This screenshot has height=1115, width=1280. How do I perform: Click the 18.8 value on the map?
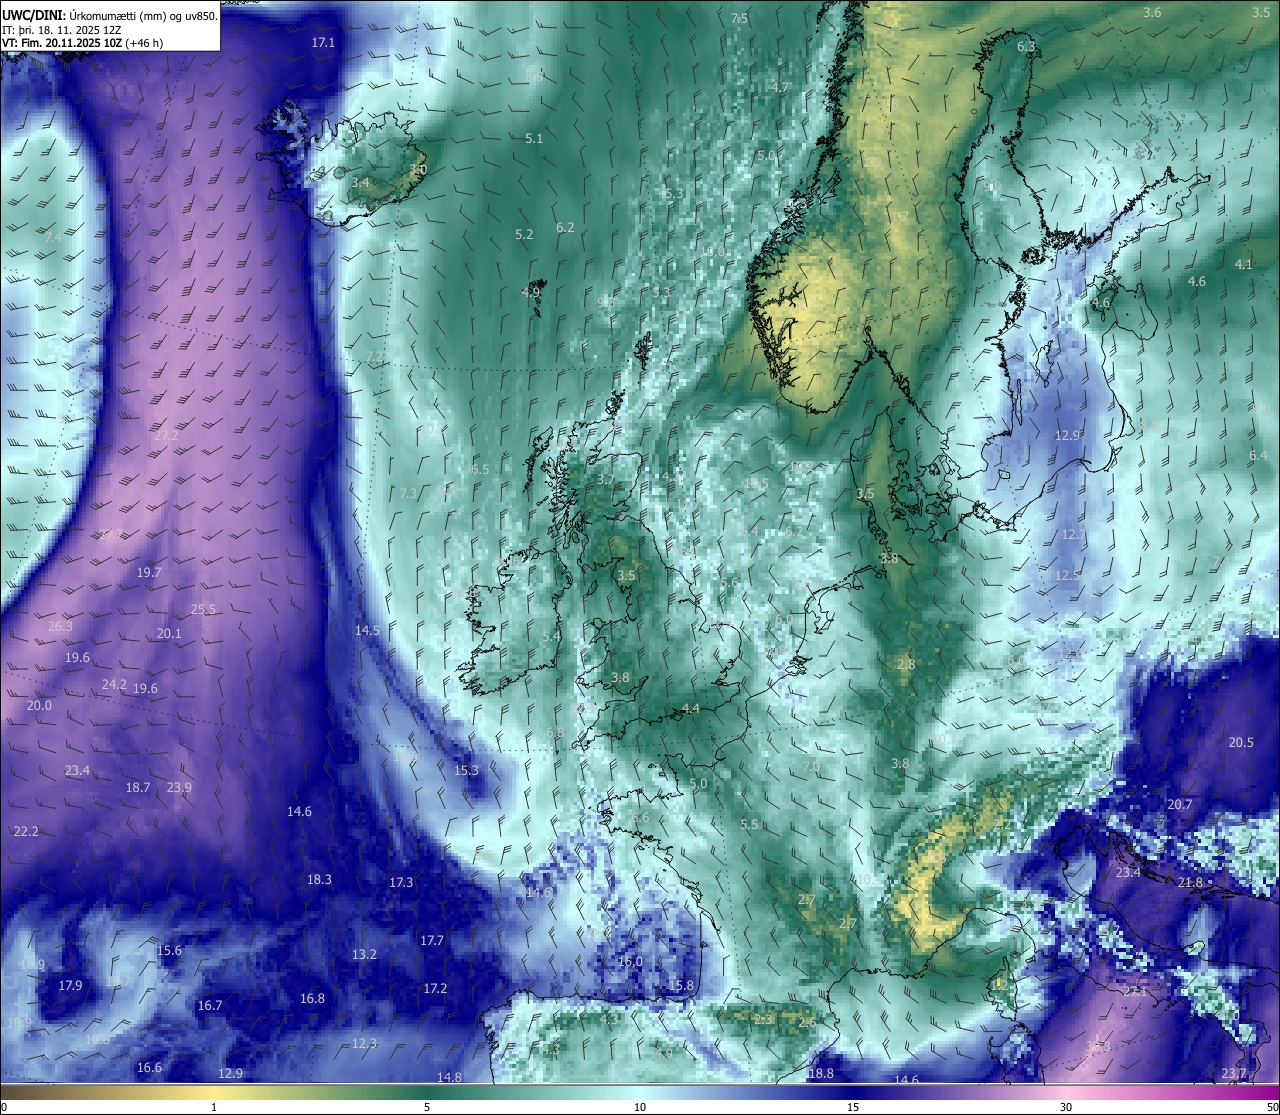coord(821,1074)
